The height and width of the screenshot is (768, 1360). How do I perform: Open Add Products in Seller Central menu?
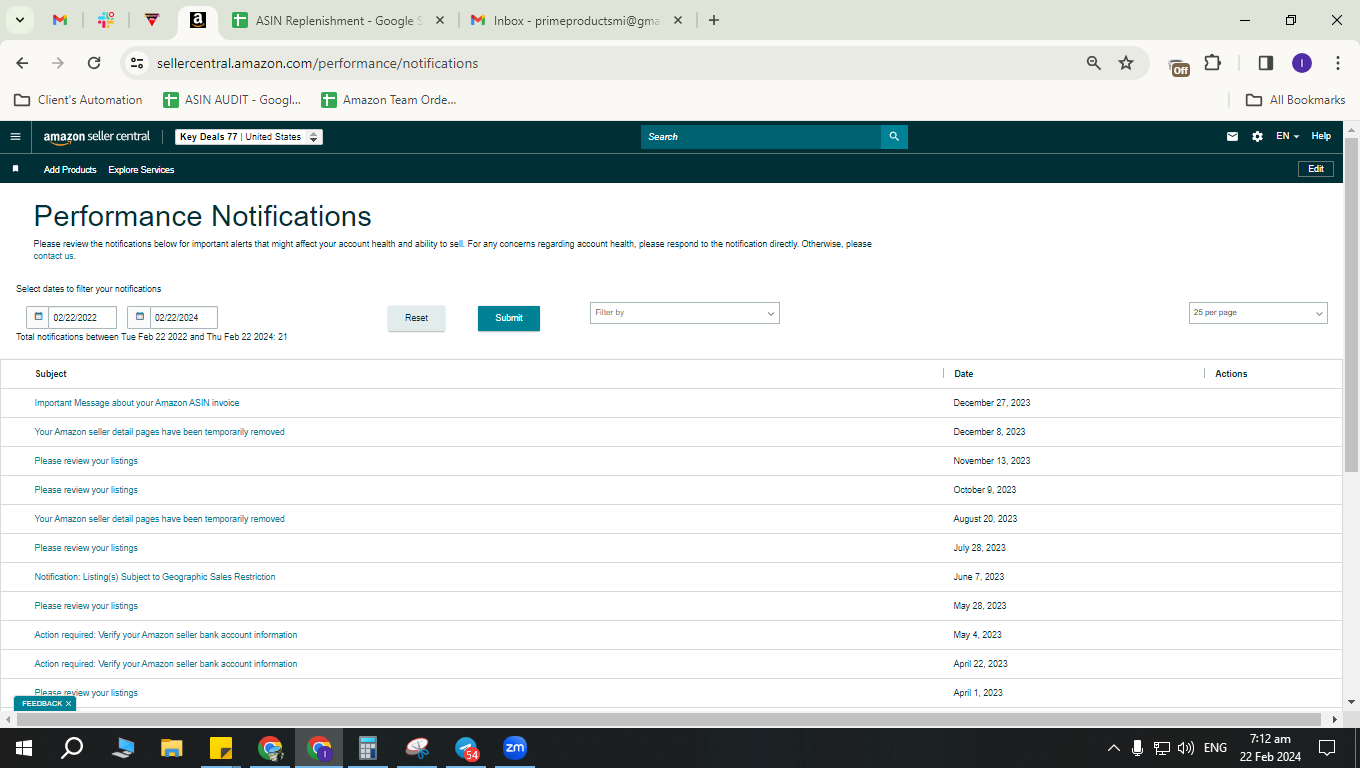tap(70, 170)
